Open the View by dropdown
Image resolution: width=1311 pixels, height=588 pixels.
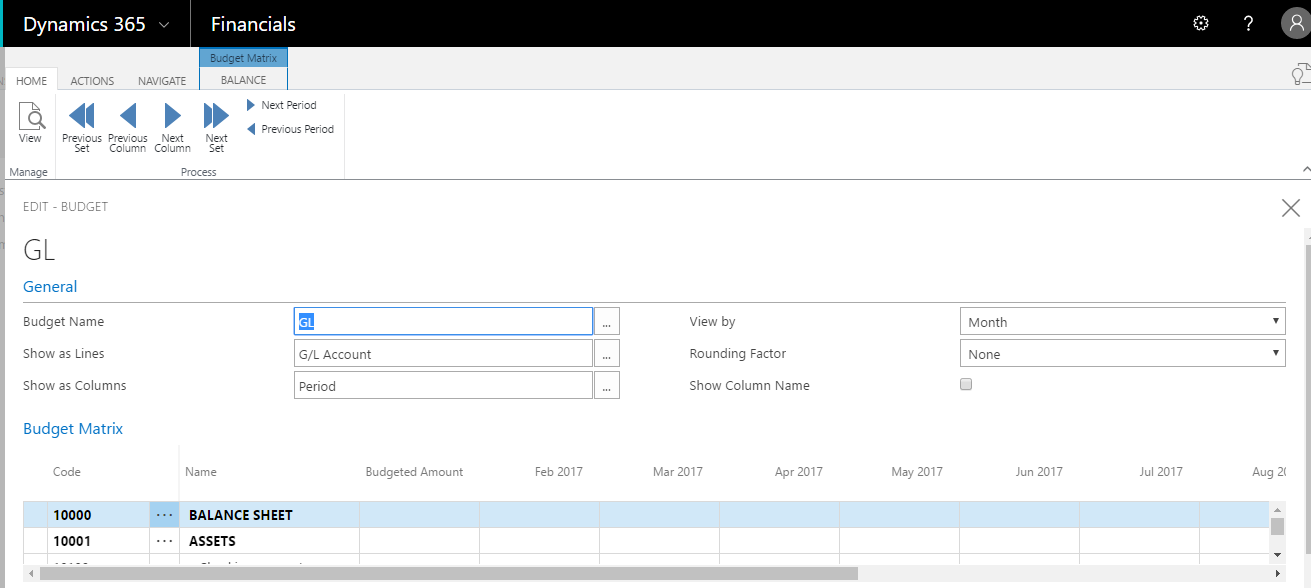1122,322
